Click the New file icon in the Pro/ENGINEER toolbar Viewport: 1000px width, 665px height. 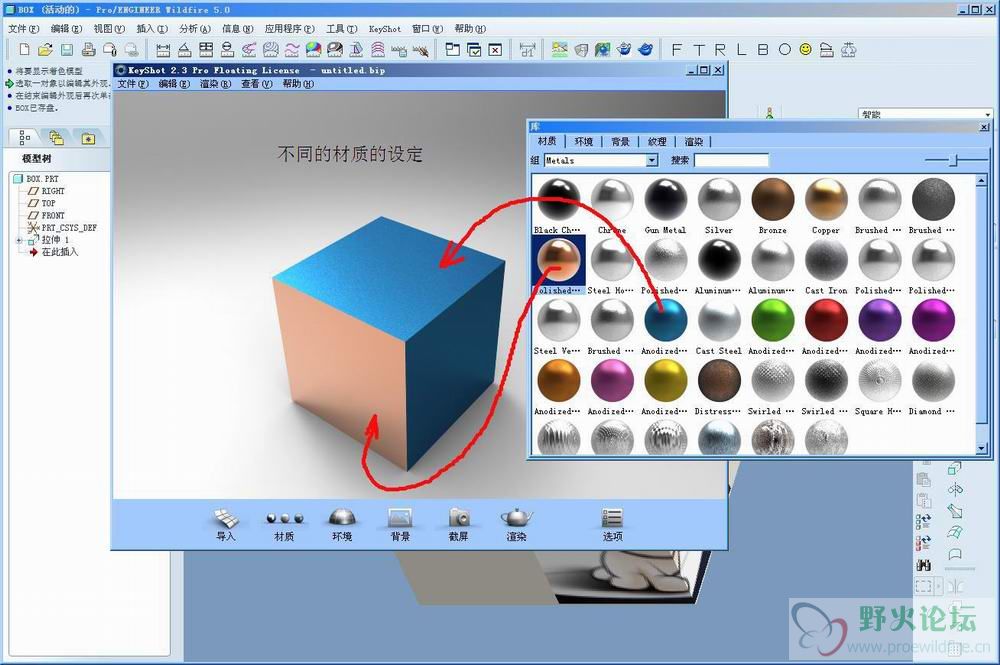pyautogui.click(x=24, y=50)
